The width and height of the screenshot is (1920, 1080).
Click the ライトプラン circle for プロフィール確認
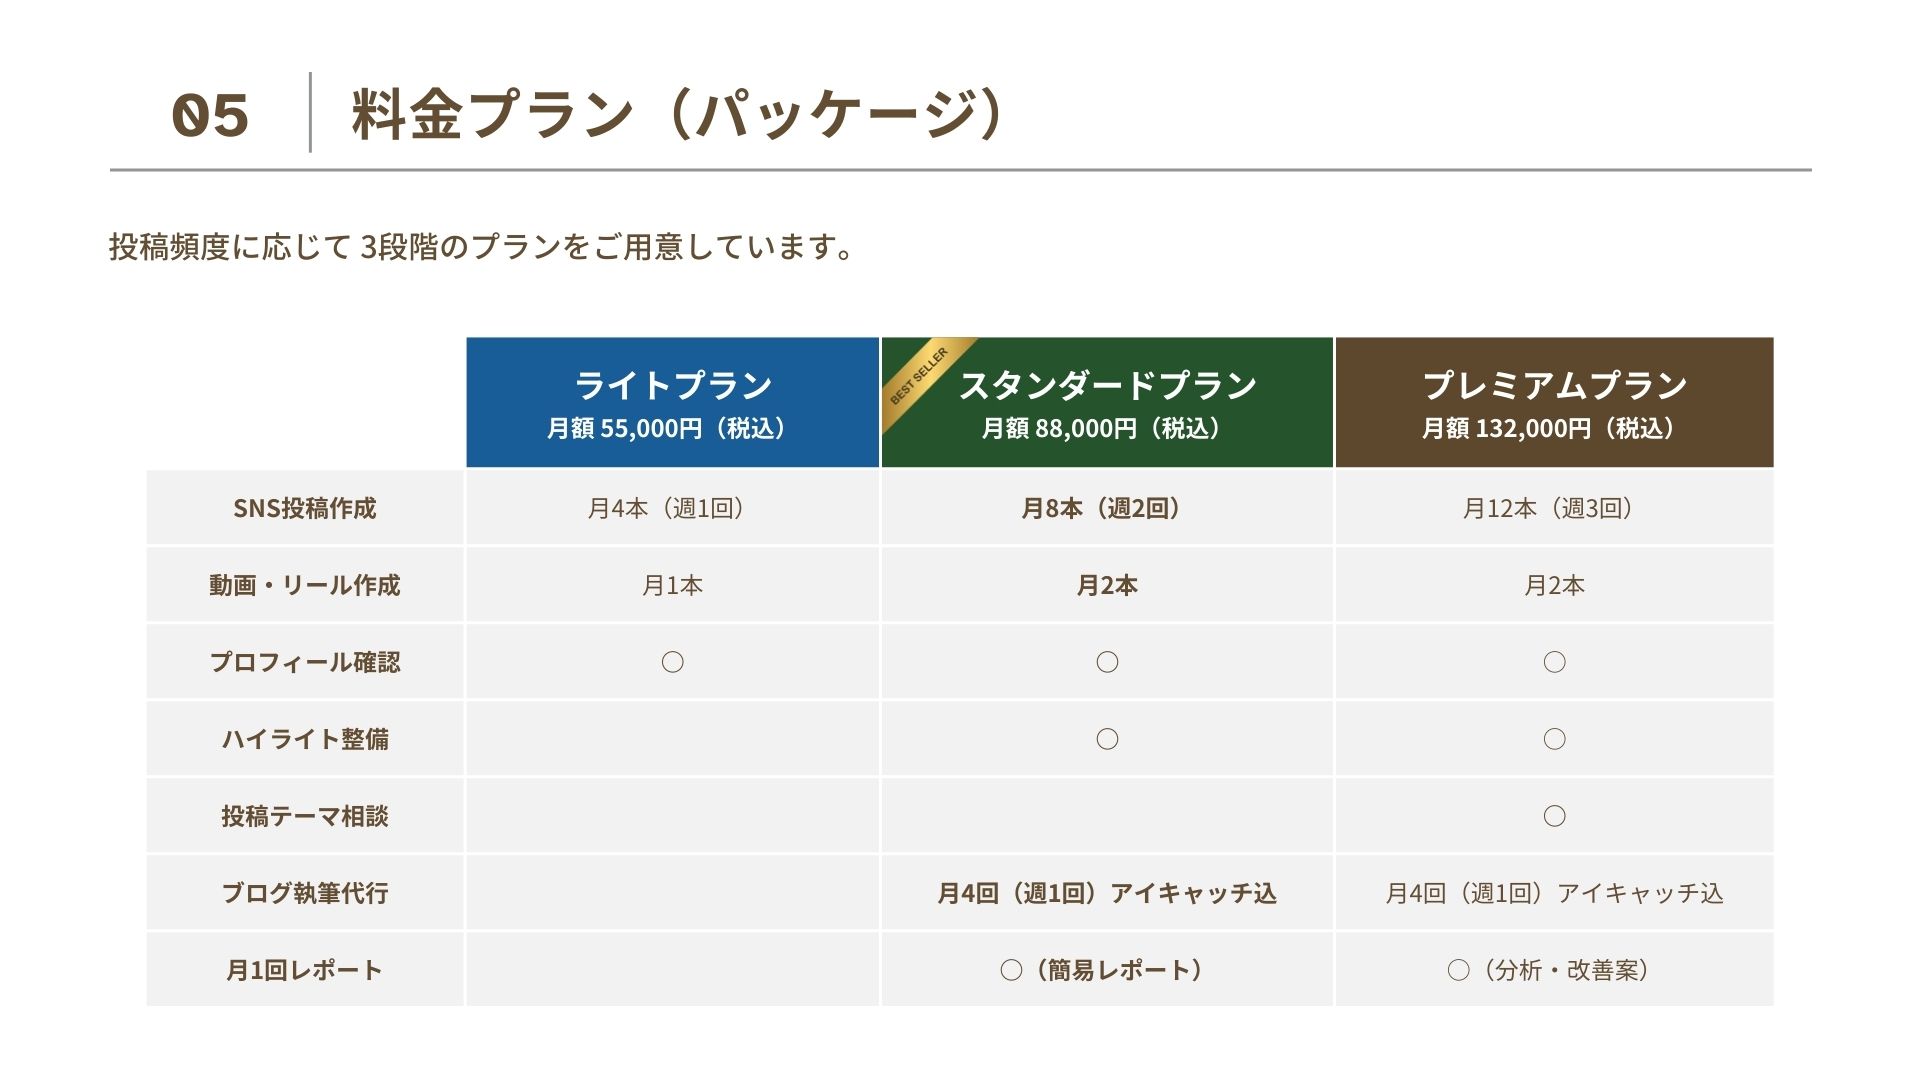point(672,662)
